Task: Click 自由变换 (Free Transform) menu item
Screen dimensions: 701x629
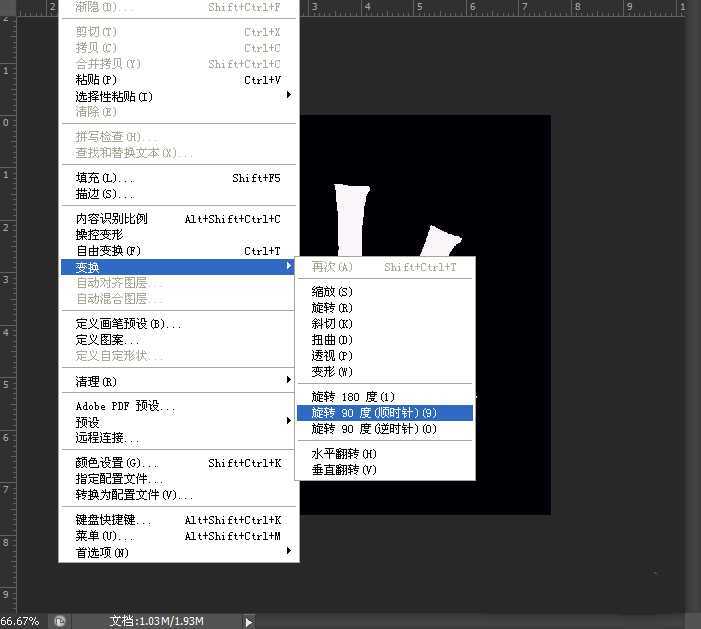Action: pyautogui.click(x=108, y=251)
